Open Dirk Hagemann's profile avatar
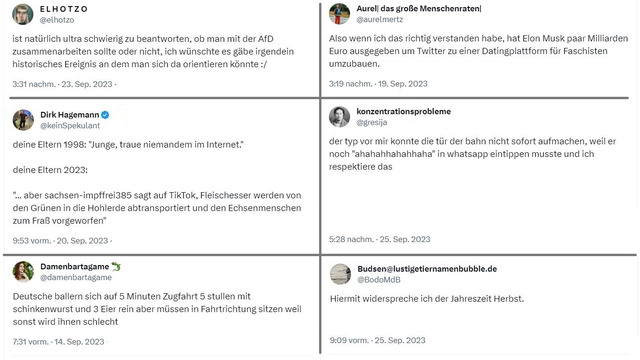The width and height of the screenshot is (640, 360). tap(23, 120)
